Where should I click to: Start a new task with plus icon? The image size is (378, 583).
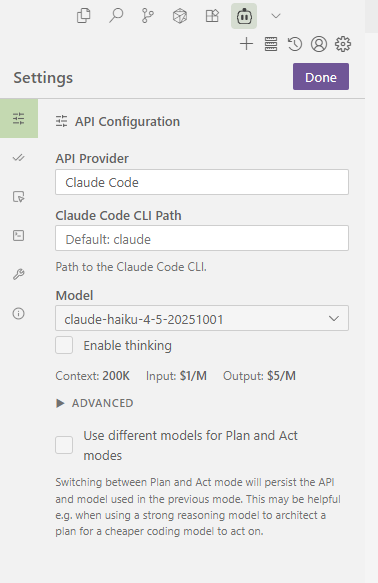click(x=246, y=44)
